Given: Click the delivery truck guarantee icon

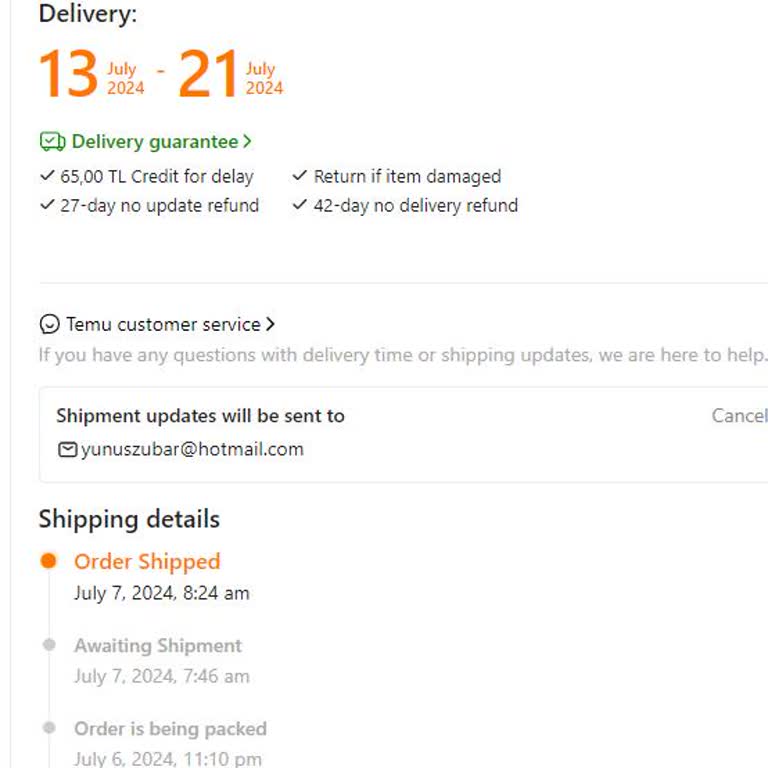Looking at the screenshot, I should [52, 142].
